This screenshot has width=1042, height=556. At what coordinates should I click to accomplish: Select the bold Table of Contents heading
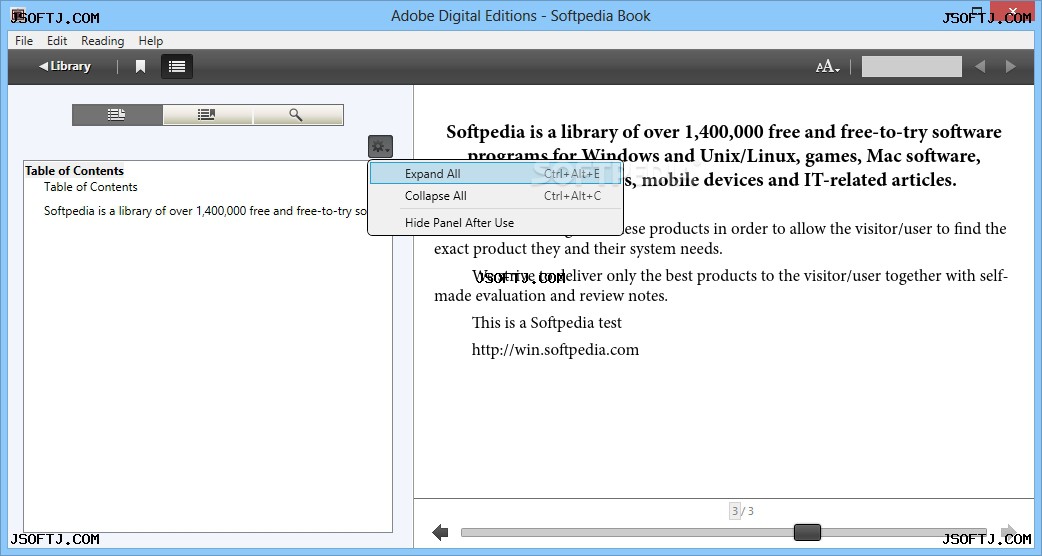click(74, 171)
